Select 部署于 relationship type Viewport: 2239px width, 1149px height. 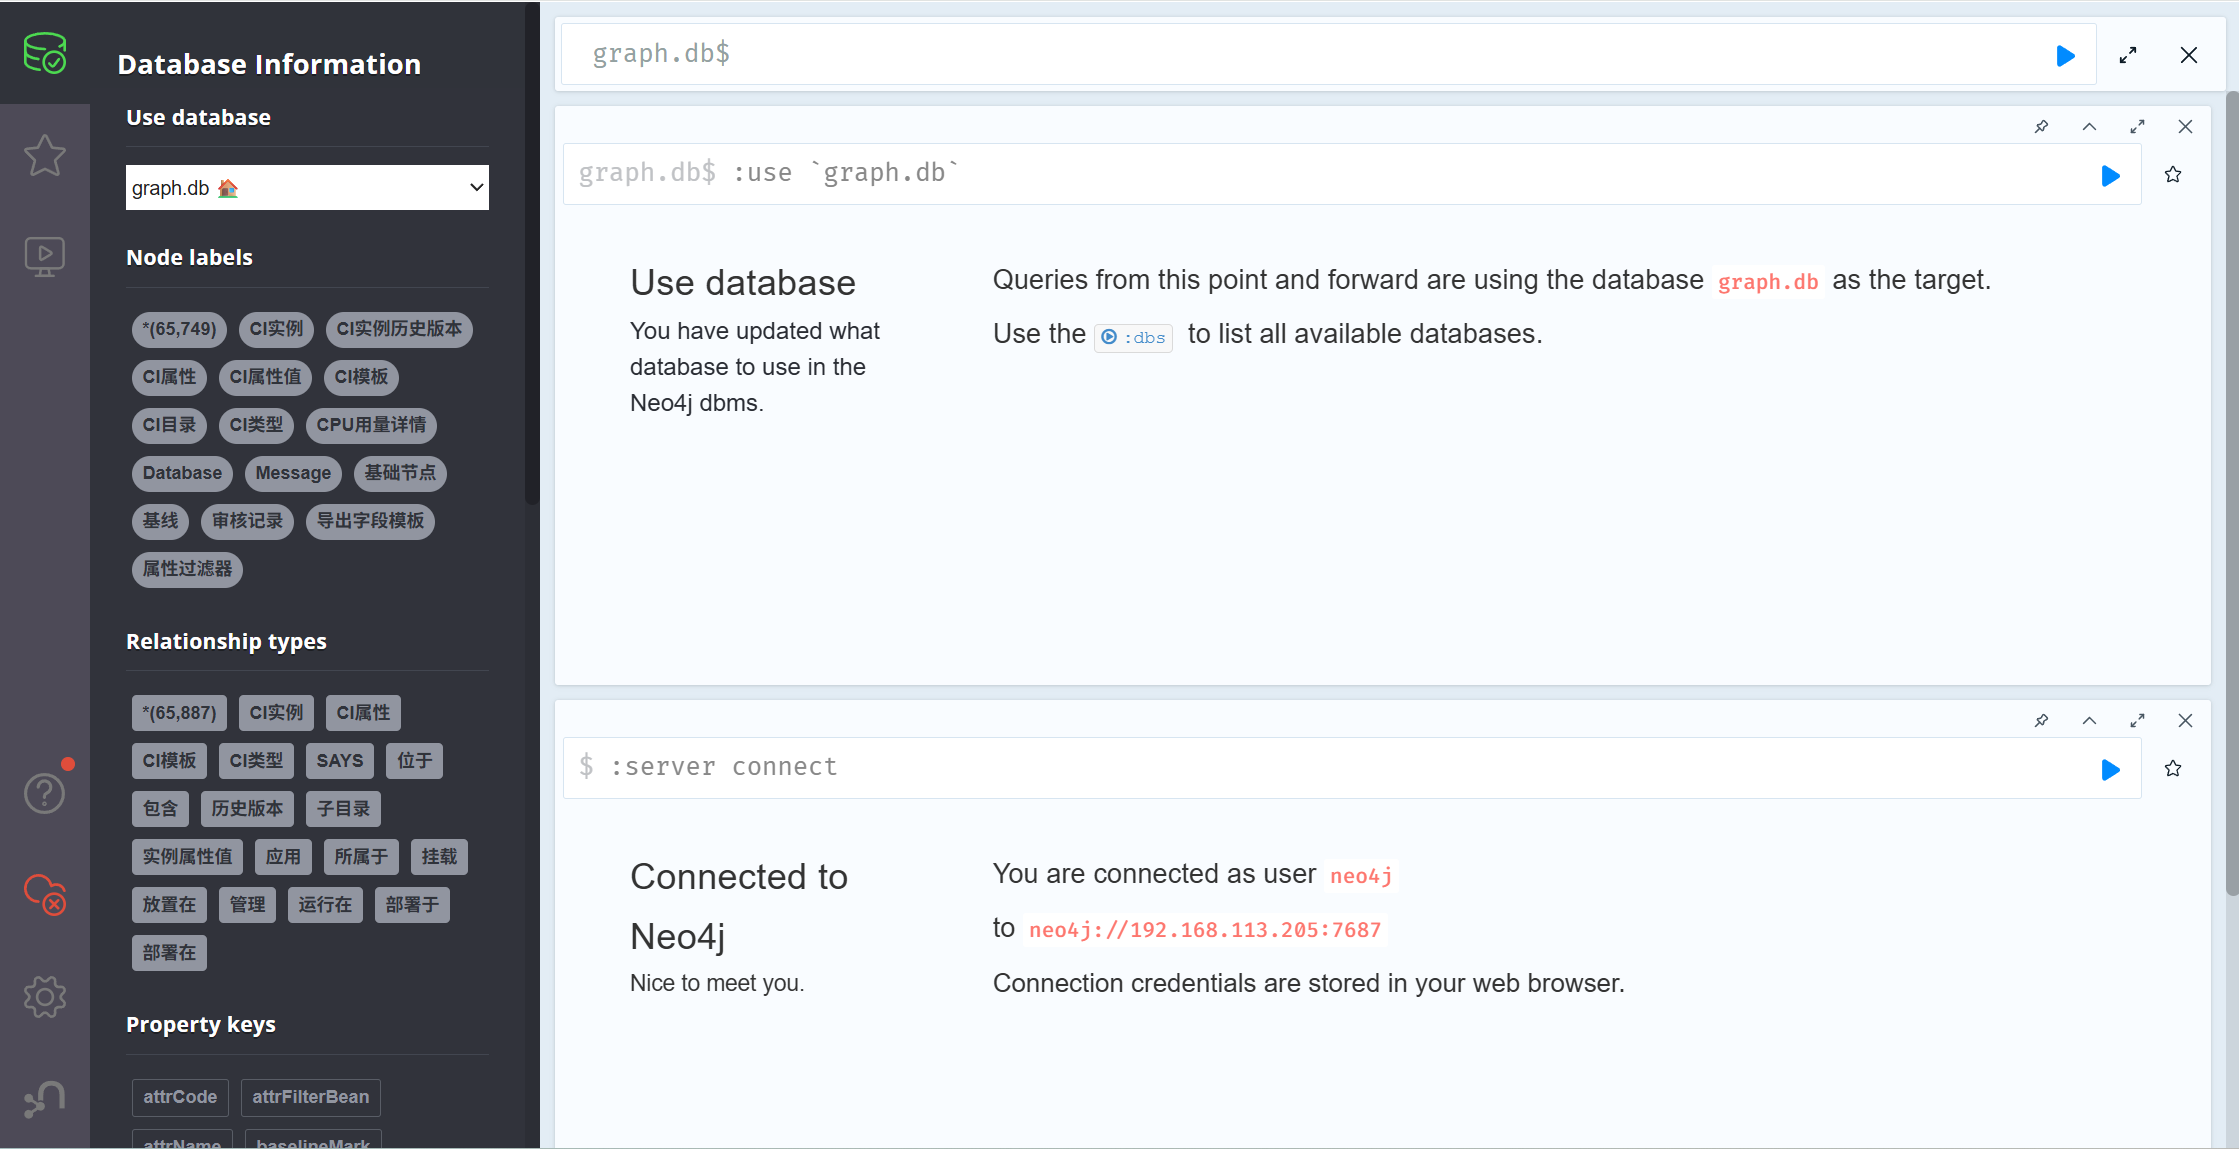click(412, 905)
